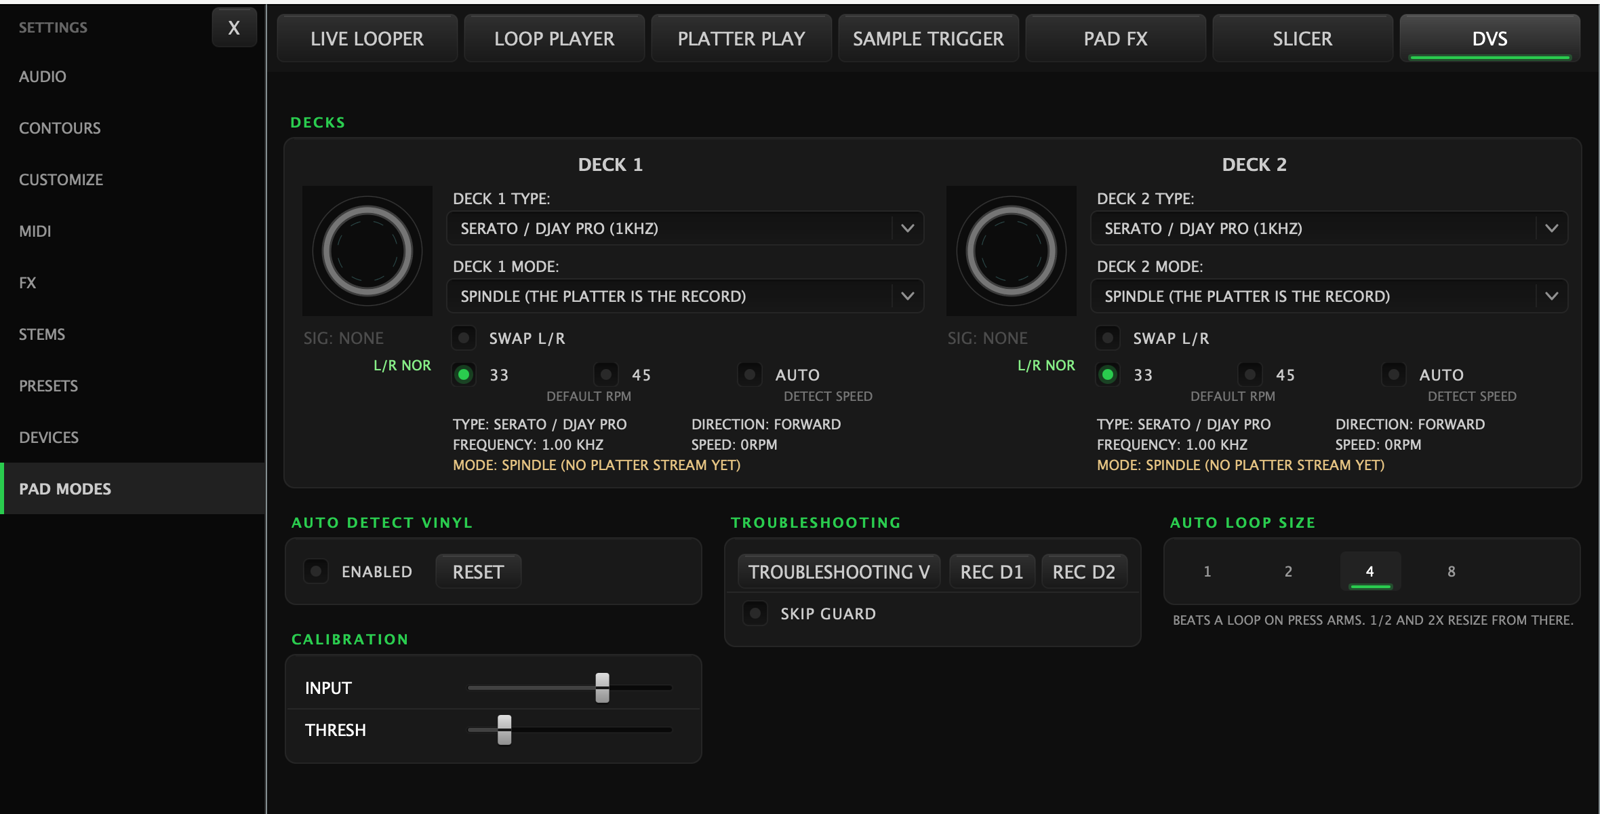Click the Reset auto detect vinyl button
1600x814 pixels.
coord(478,572)
